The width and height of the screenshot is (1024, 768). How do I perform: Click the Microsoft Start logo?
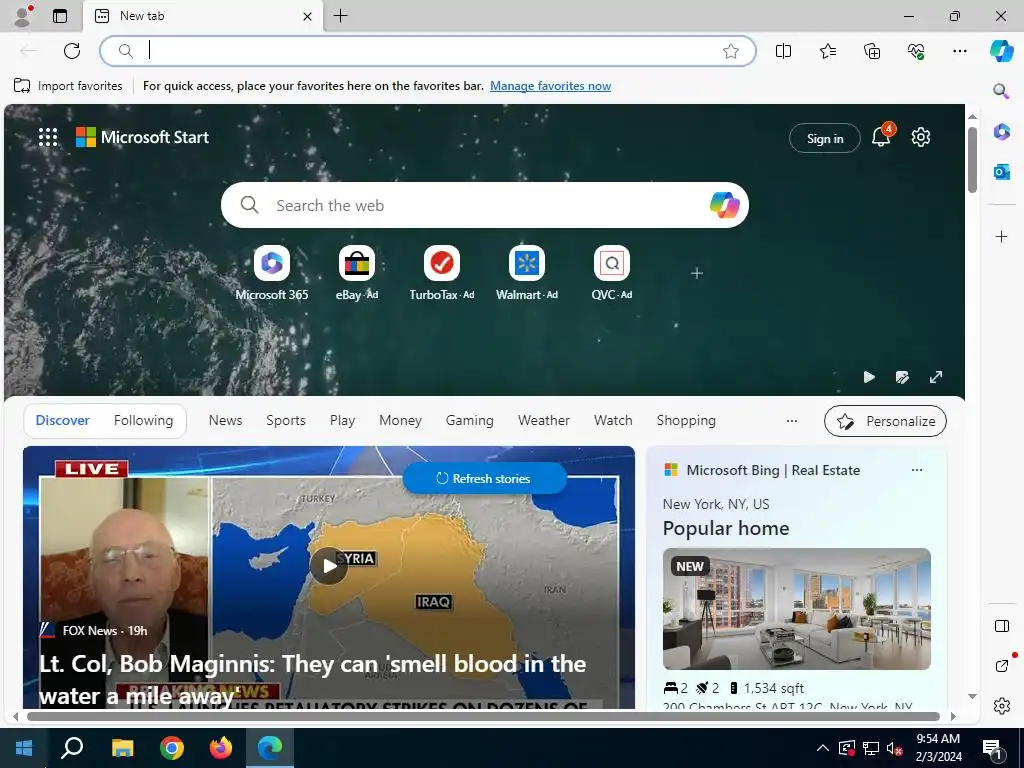click(142, 137)
